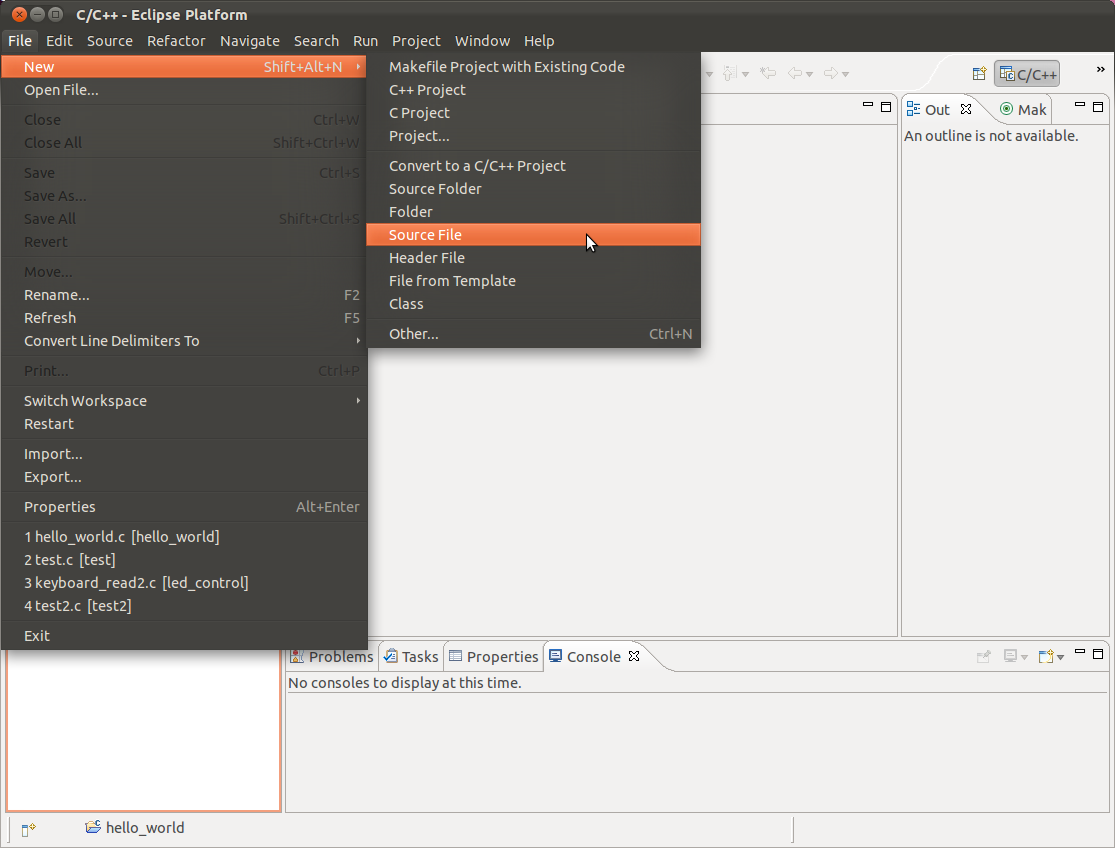Select Convert to a C/C++ Project
Viewport: 1115px width, 848px height.
(533, 166)
